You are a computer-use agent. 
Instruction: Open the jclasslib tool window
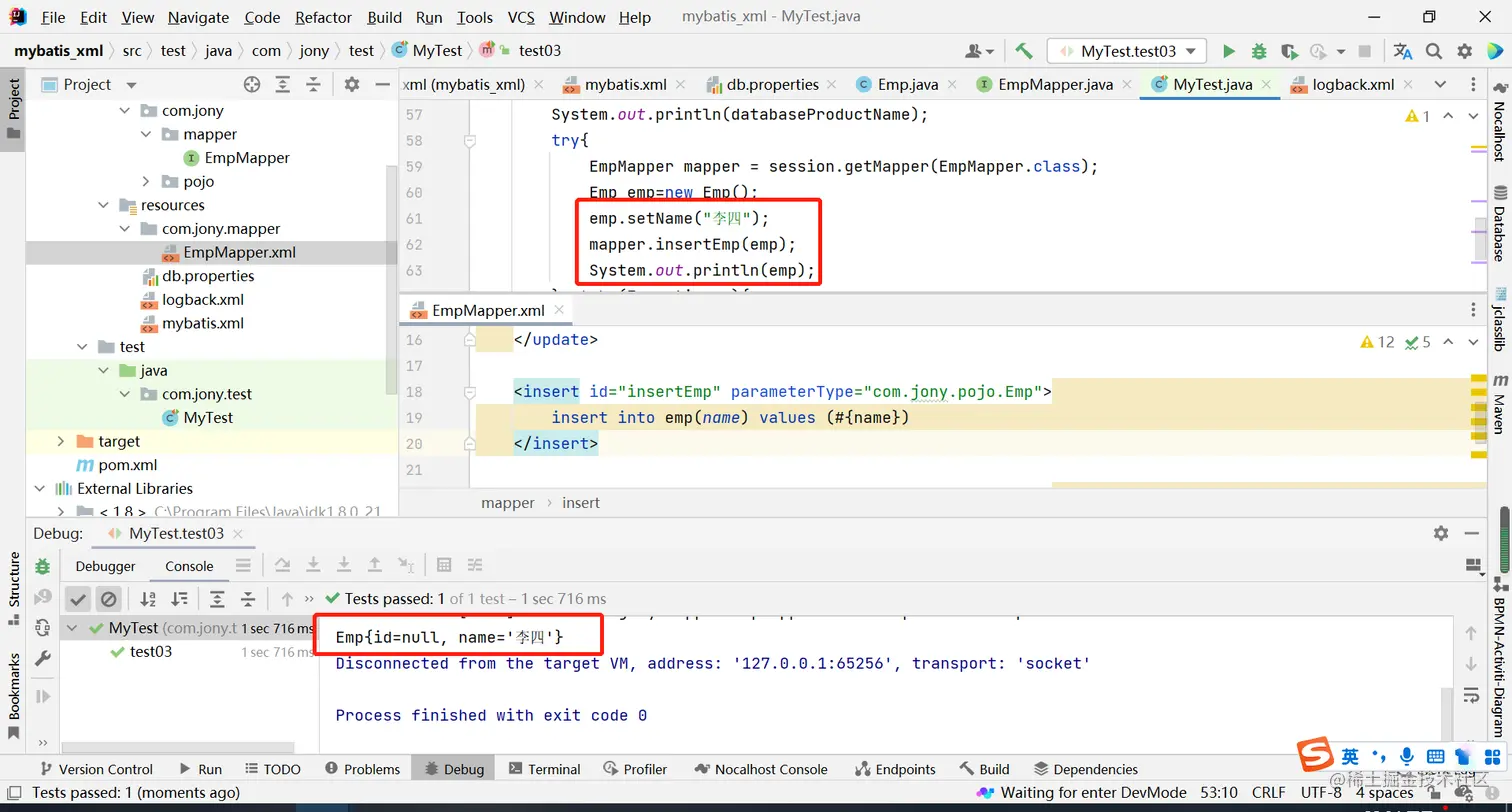(x=1499, y=319)
